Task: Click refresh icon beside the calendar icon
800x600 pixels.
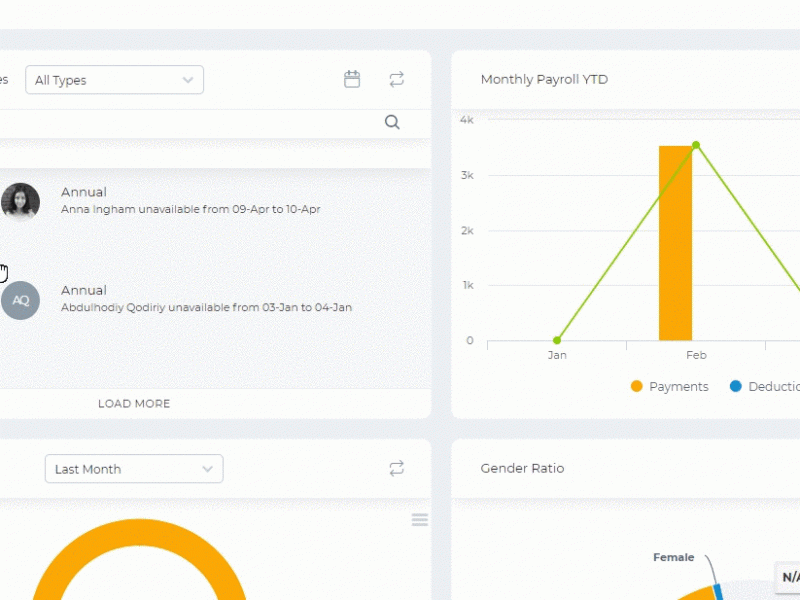Action: [x=396, y=79]
